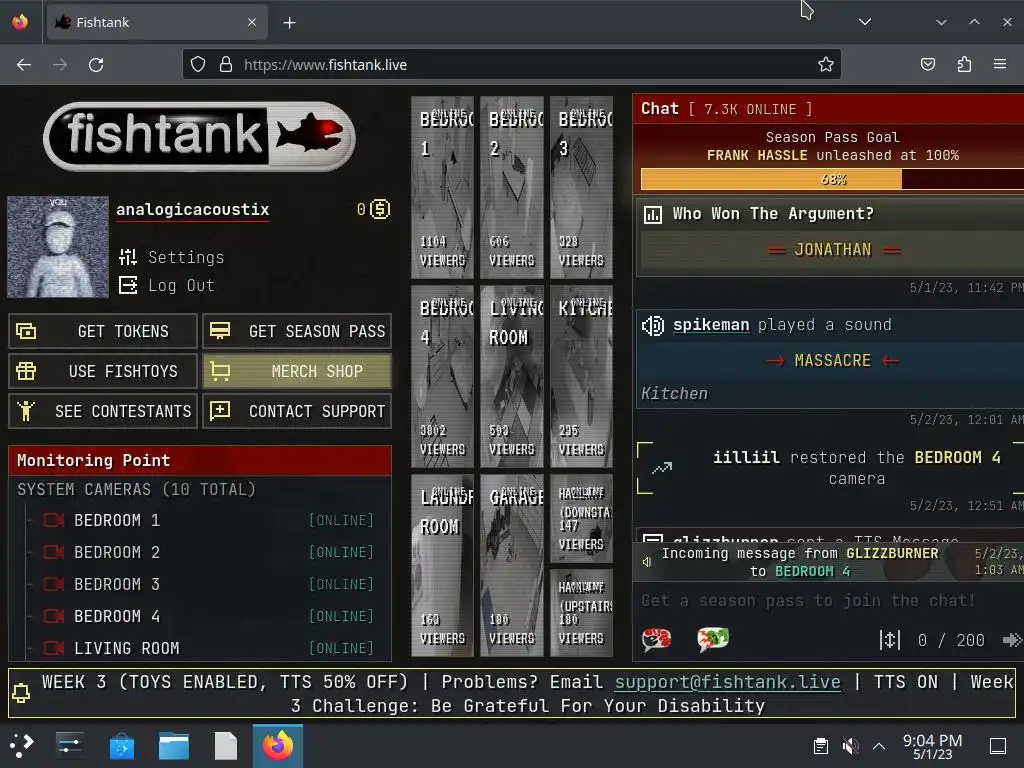Open the Garage camera thumbnail
The width and height of the screenshot is (1024, 768).
pos(512,566)
